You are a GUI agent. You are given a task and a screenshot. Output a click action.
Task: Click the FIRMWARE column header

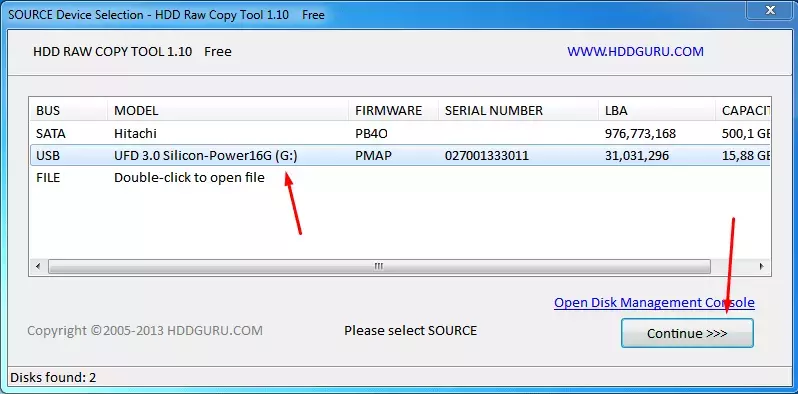393,110
